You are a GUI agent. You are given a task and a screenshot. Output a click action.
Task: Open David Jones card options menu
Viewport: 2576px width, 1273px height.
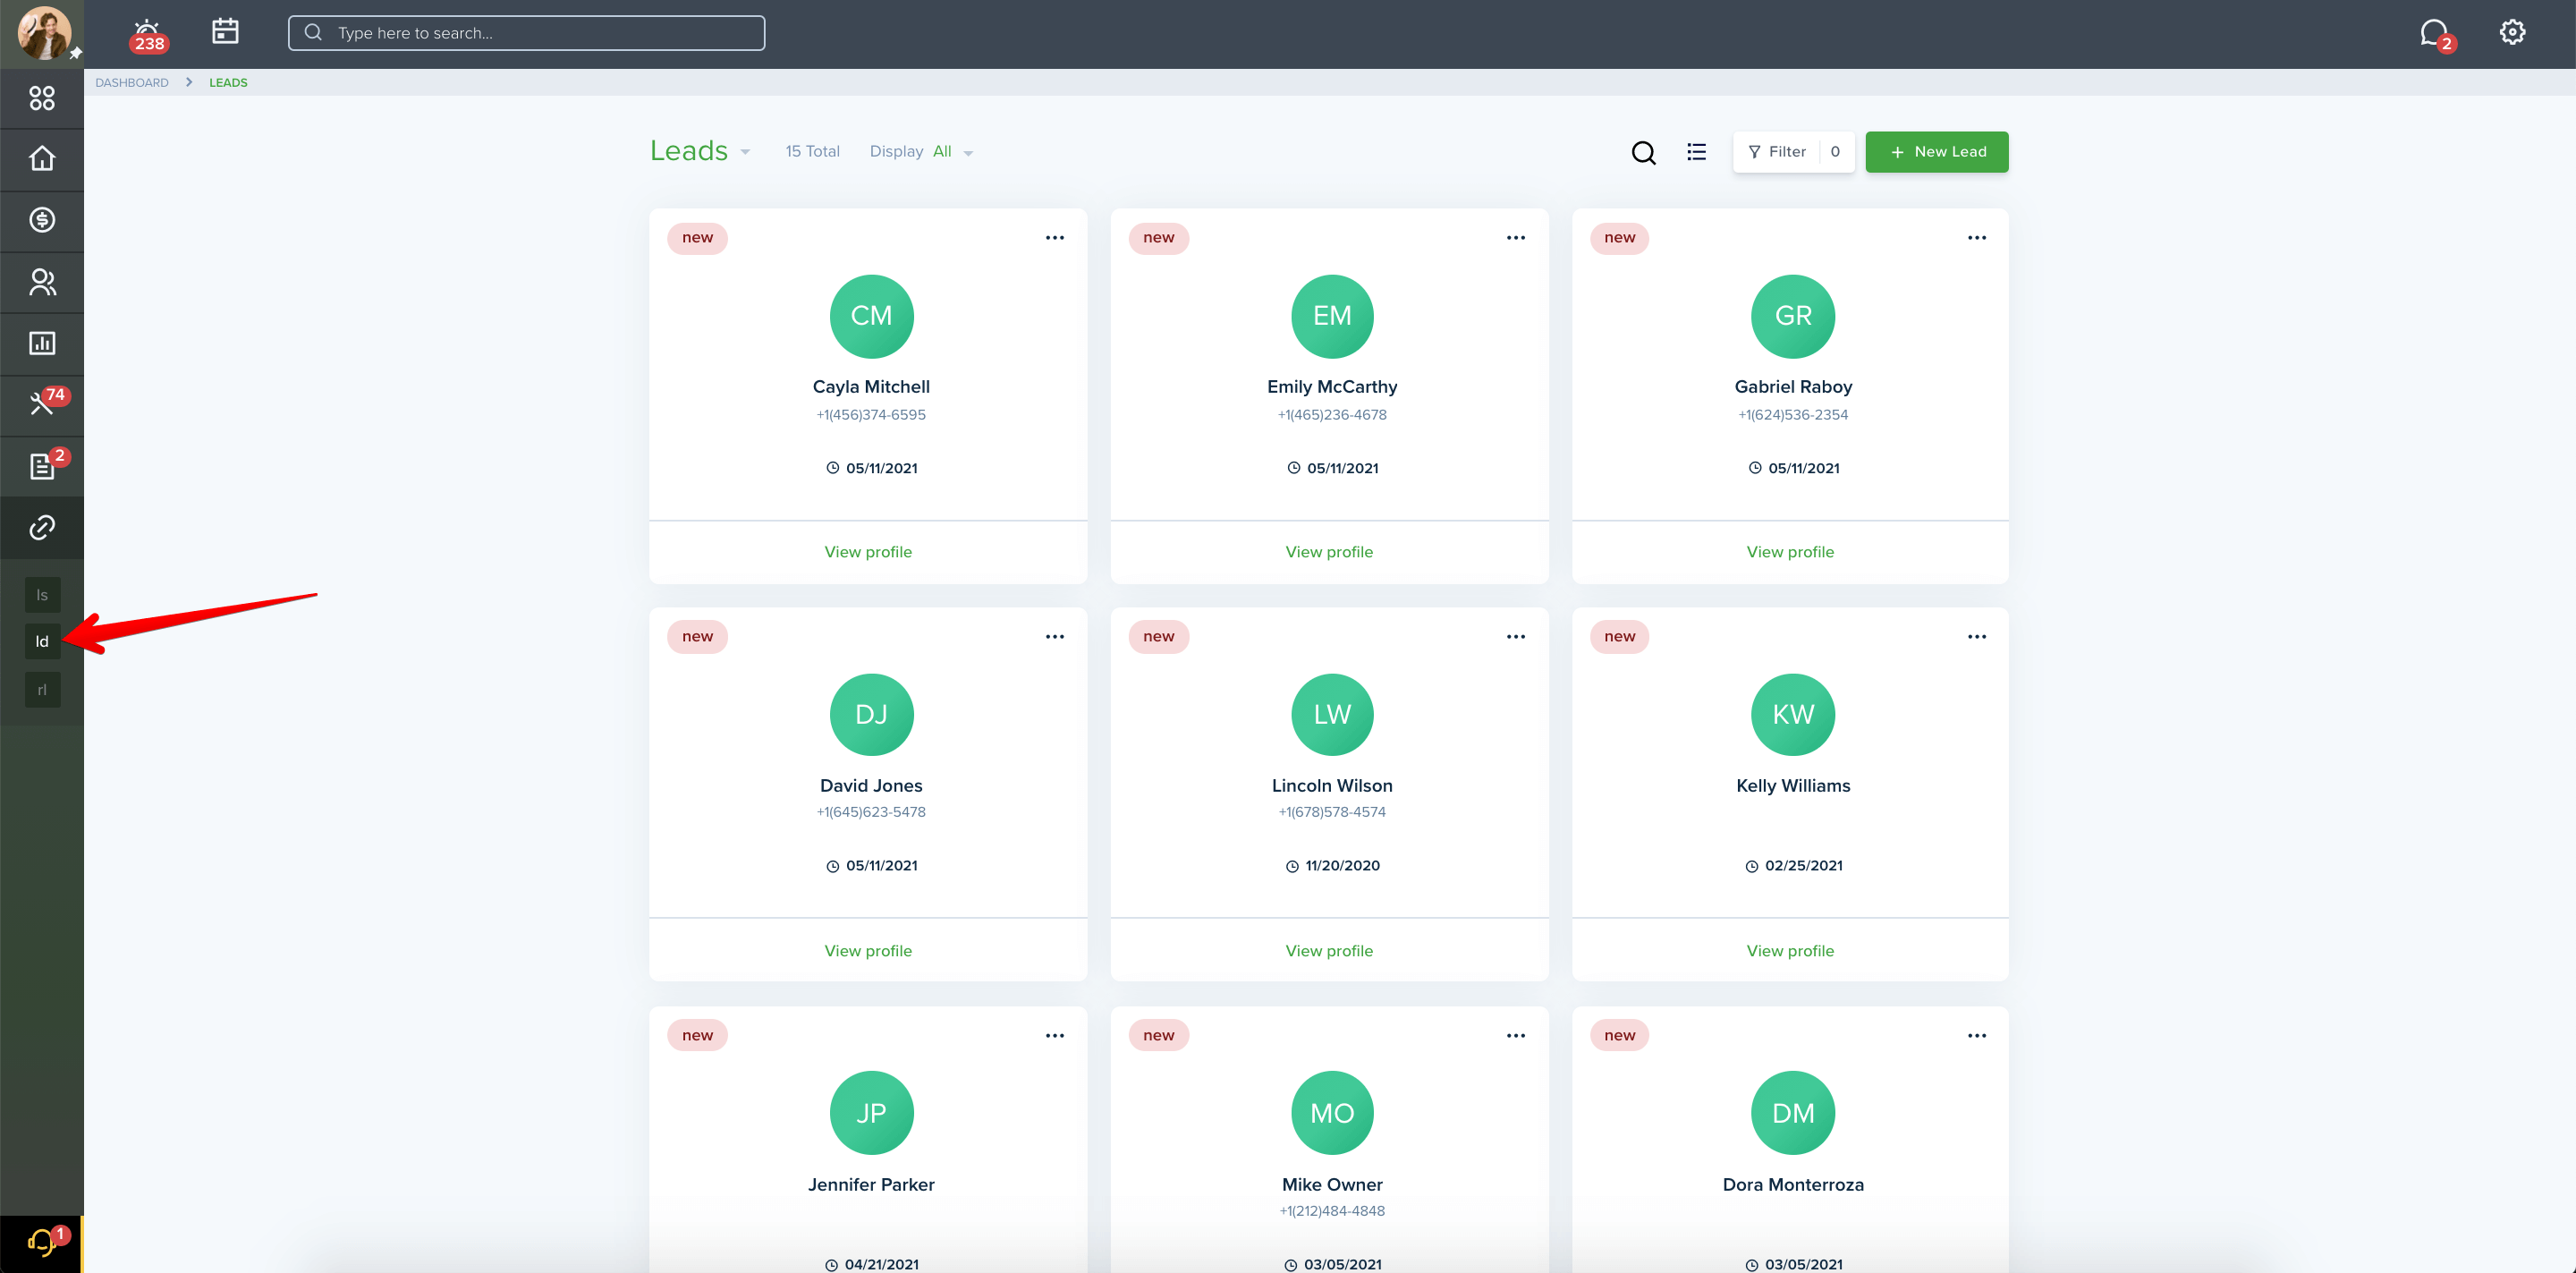[1055, 637]
